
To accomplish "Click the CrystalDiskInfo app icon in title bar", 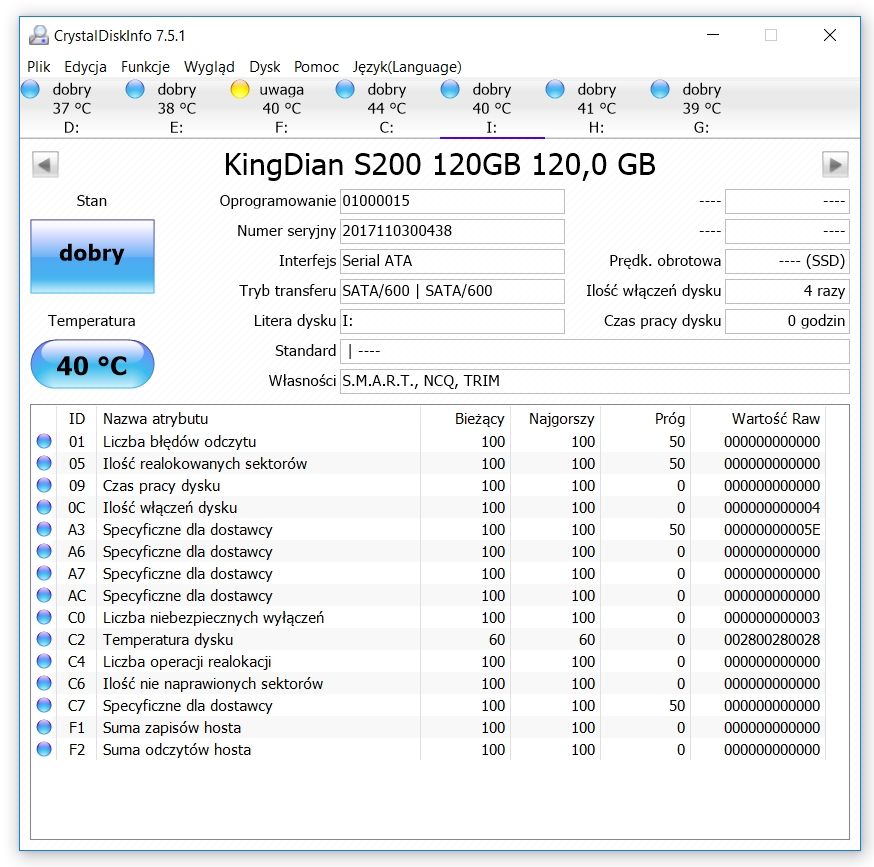I will (38, 36).
